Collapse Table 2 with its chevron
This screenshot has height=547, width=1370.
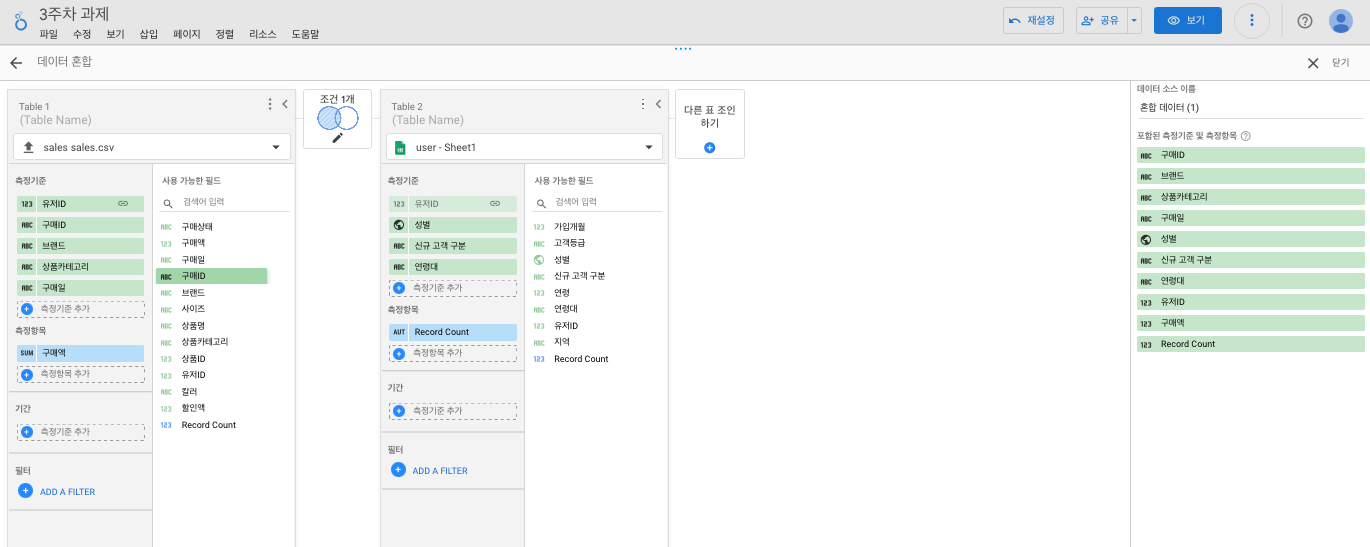click(658, 104)
